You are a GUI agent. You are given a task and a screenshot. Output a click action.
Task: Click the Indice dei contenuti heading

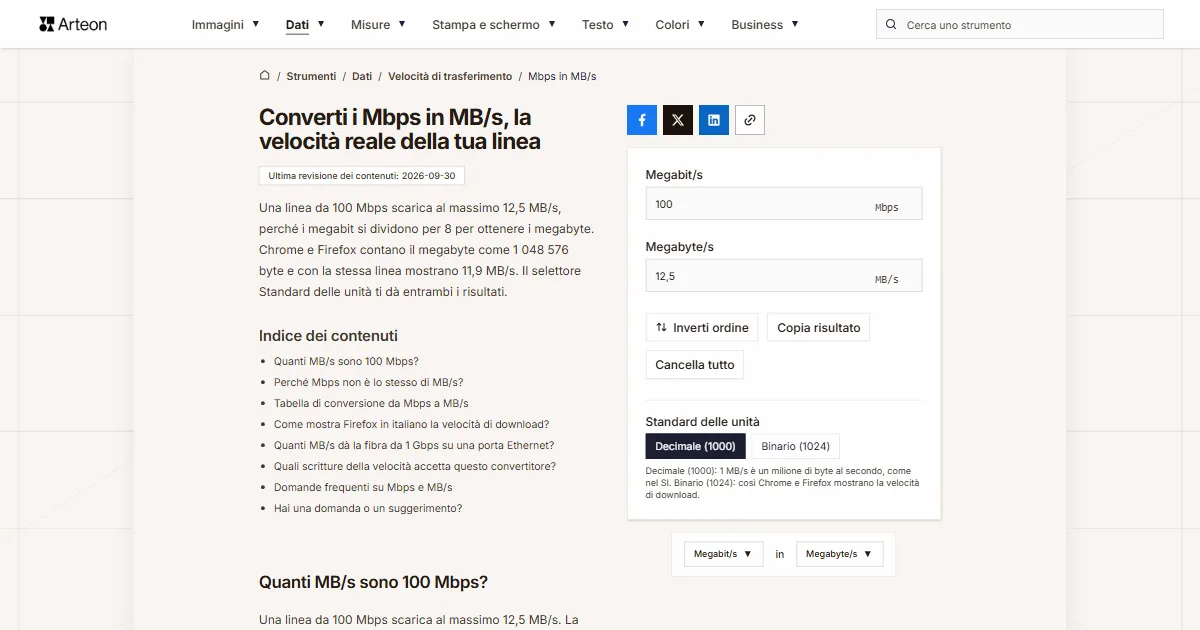pos(328,336)
